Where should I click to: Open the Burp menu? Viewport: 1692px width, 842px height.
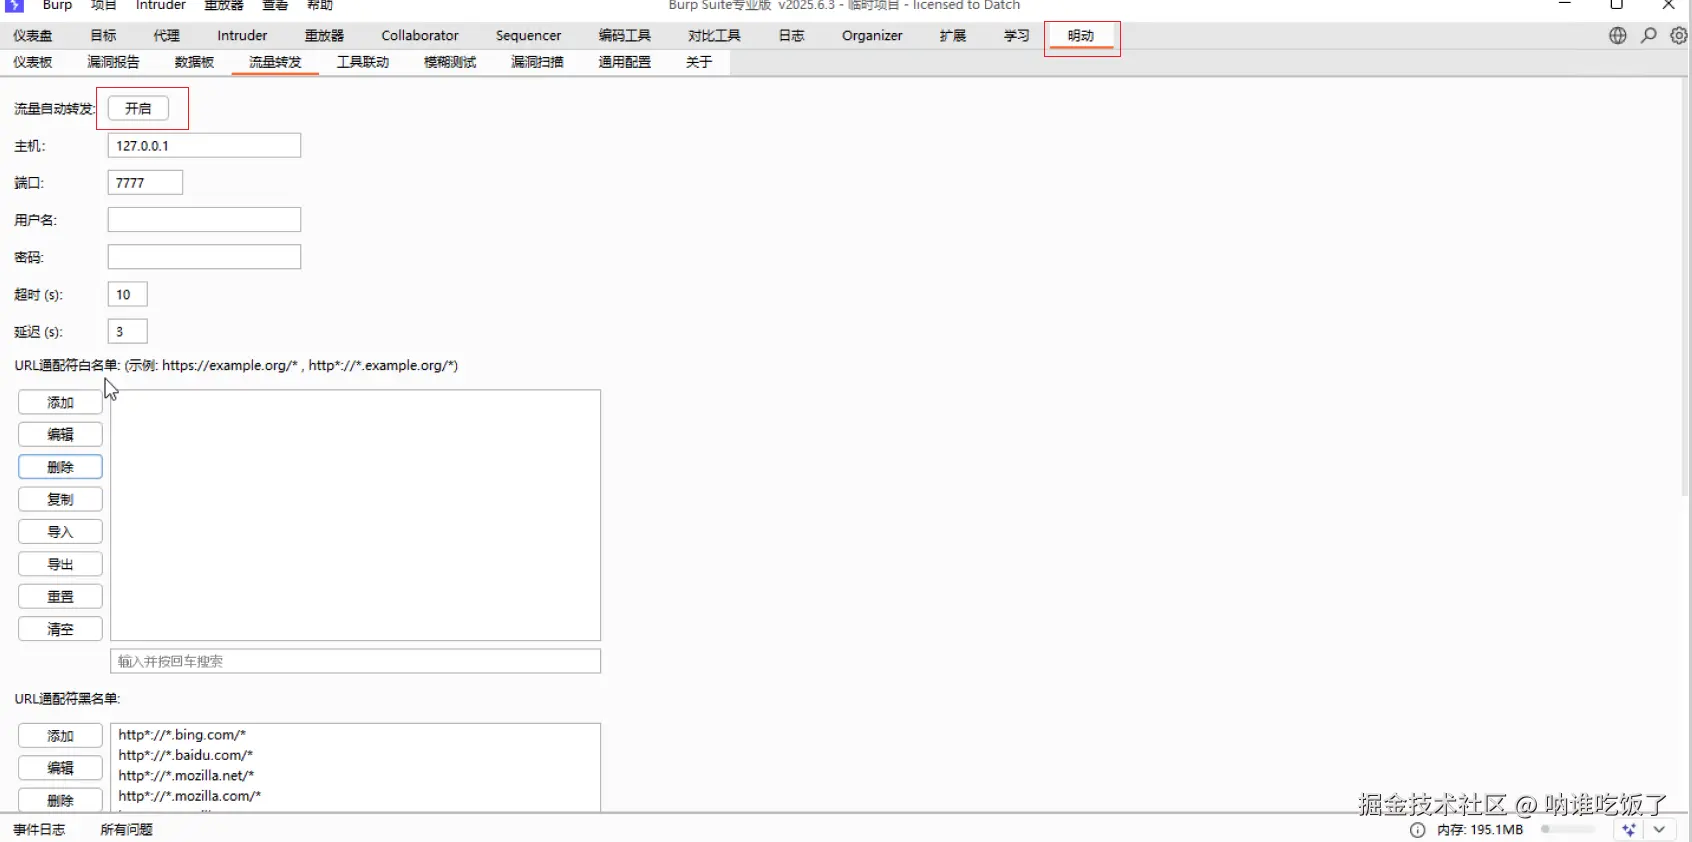tap(57, 5)
